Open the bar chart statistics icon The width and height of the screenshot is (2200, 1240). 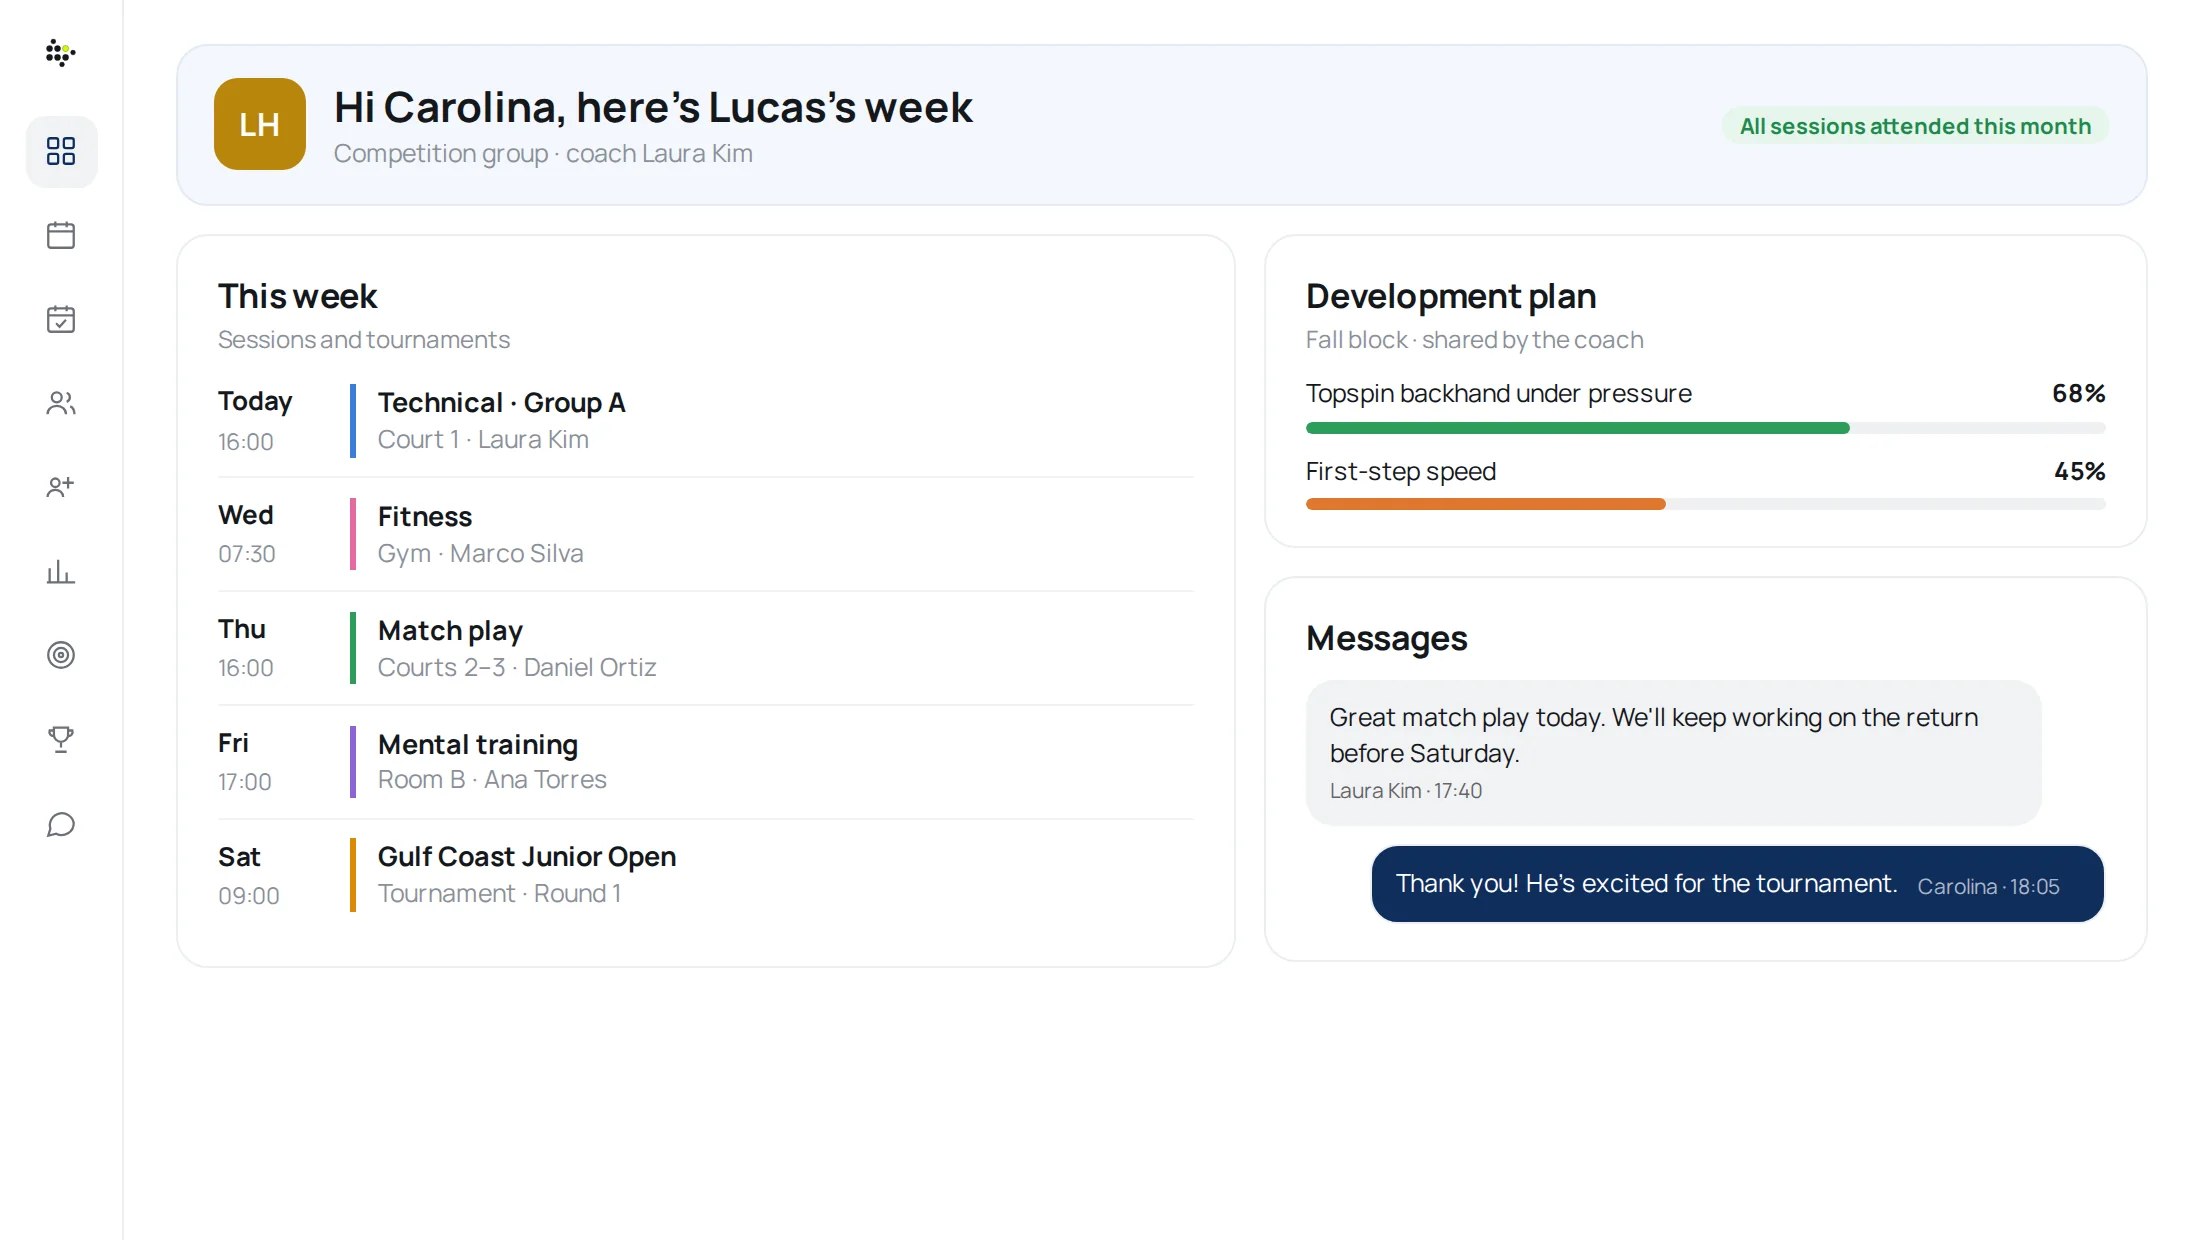pos(61,571)
